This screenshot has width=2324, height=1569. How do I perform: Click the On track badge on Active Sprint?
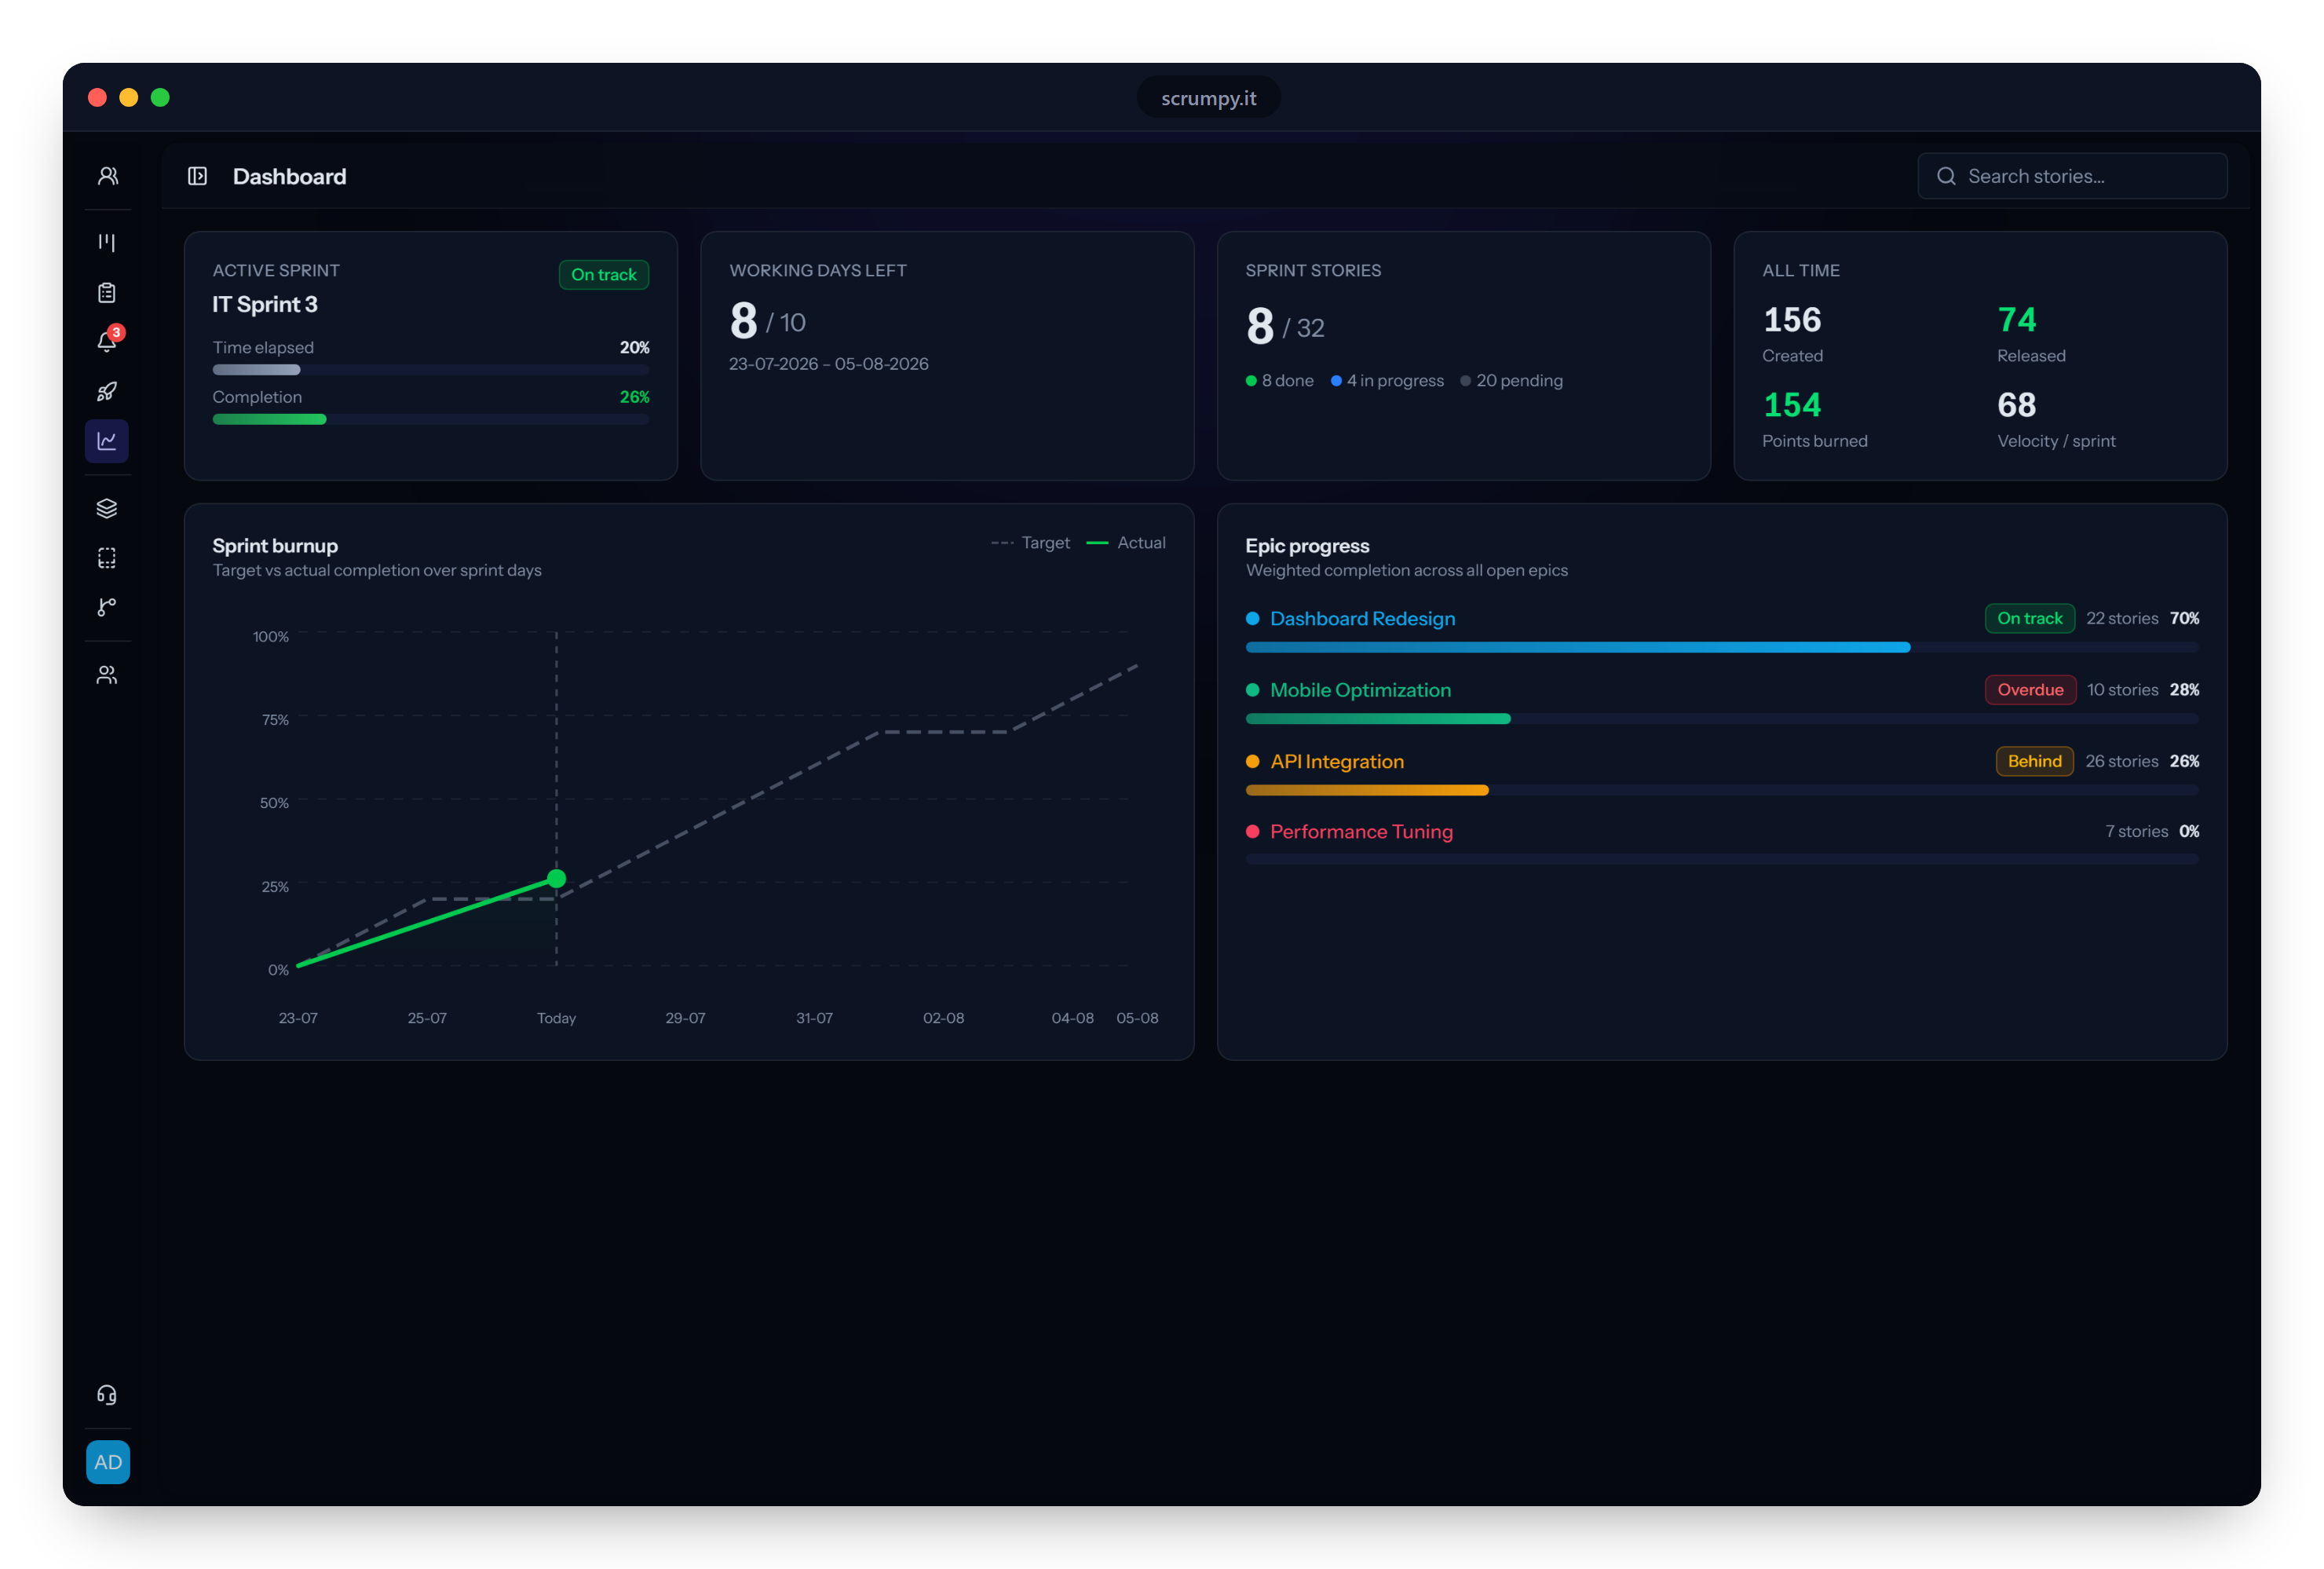pyautogui.click(x=604, y=274)
